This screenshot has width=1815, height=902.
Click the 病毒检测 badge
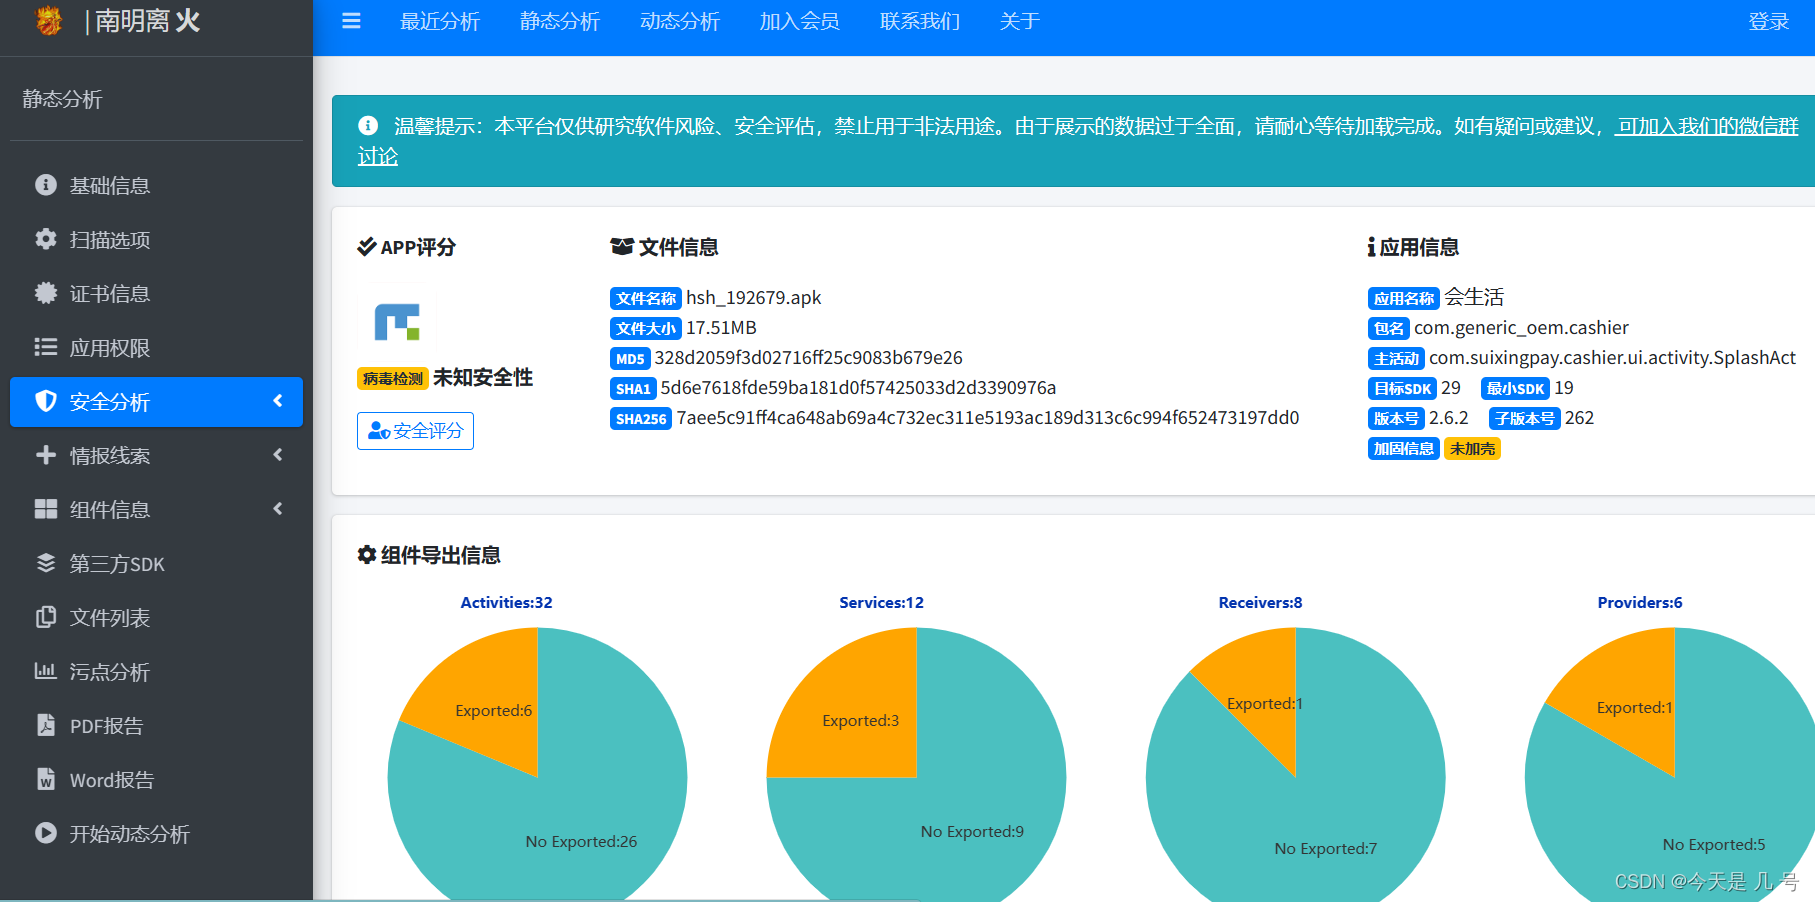tap(393, 378)
